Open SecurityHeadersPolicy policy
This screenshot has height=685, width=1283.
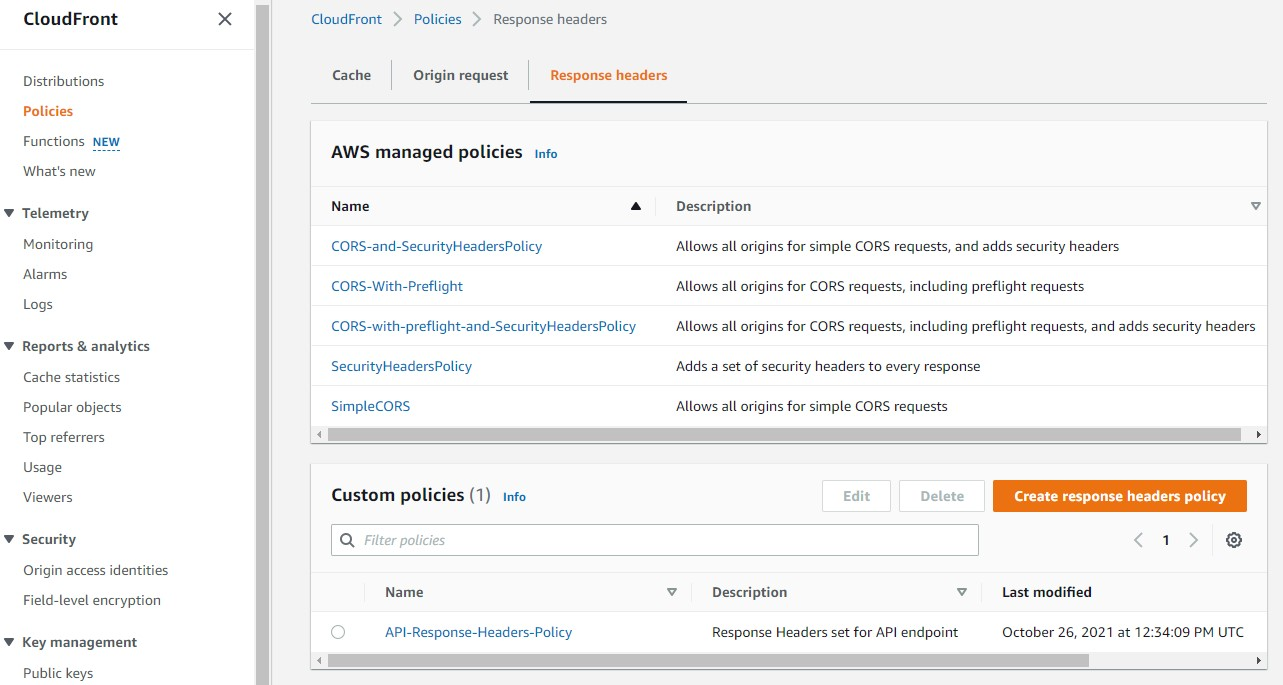click(402, 366)
